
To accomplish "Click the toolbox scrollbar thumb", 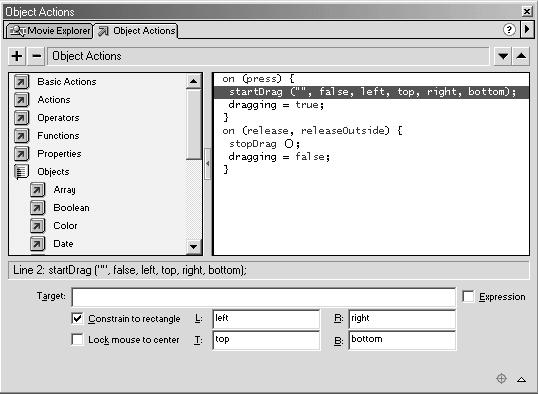I will click(194, 124).
